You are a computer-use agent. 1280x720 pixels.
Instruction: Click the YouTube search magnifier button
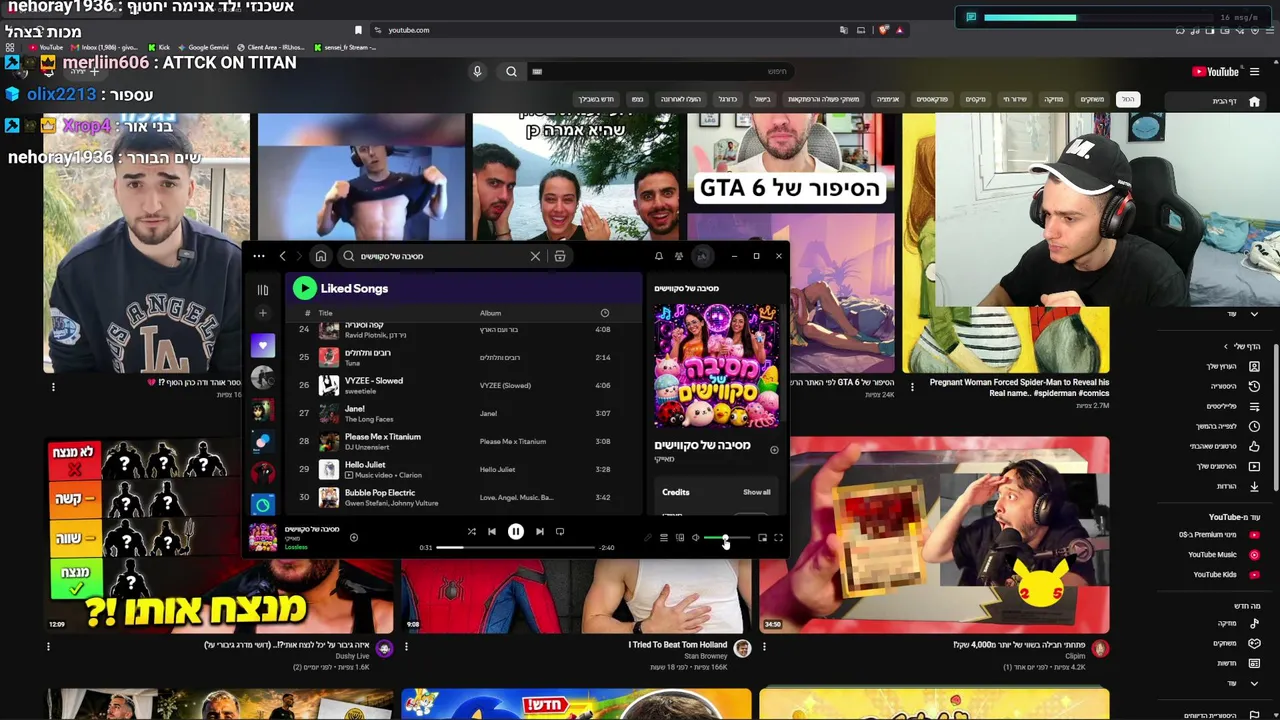click(x=511, y=72)
